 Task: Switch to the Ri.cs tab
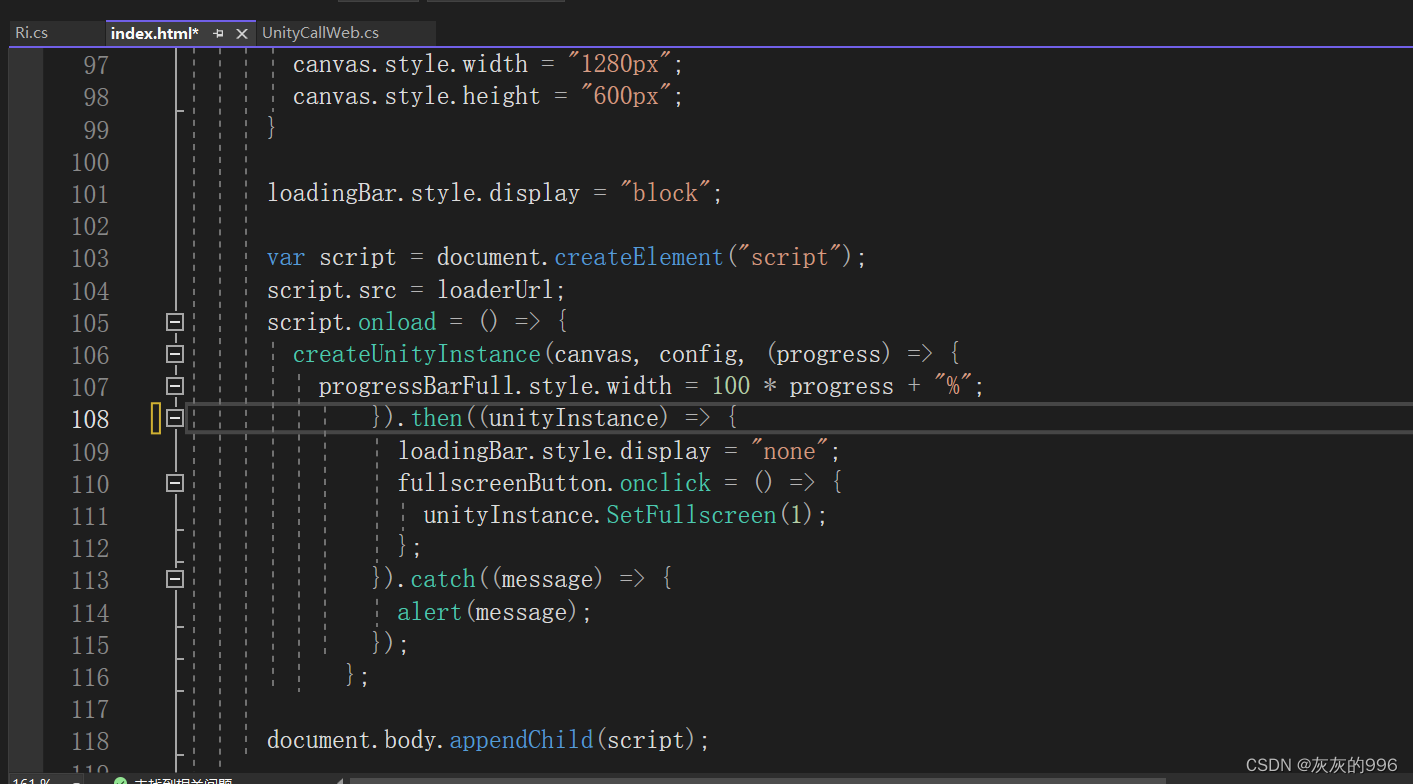pos(32,33)
